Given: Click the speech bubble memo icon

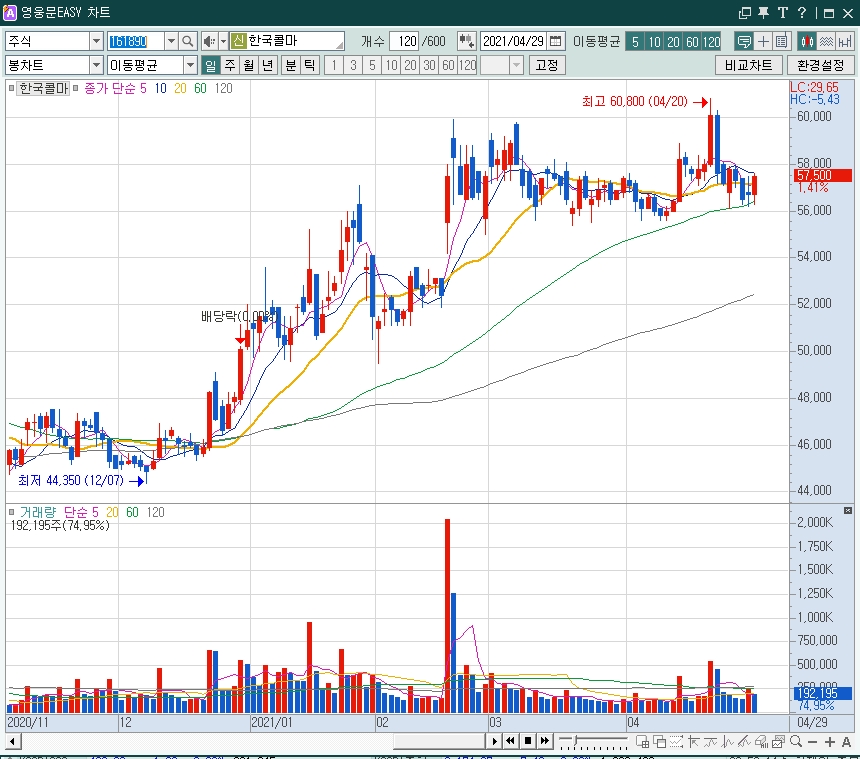Looking at the screenshot, I should tap(744, 42).
